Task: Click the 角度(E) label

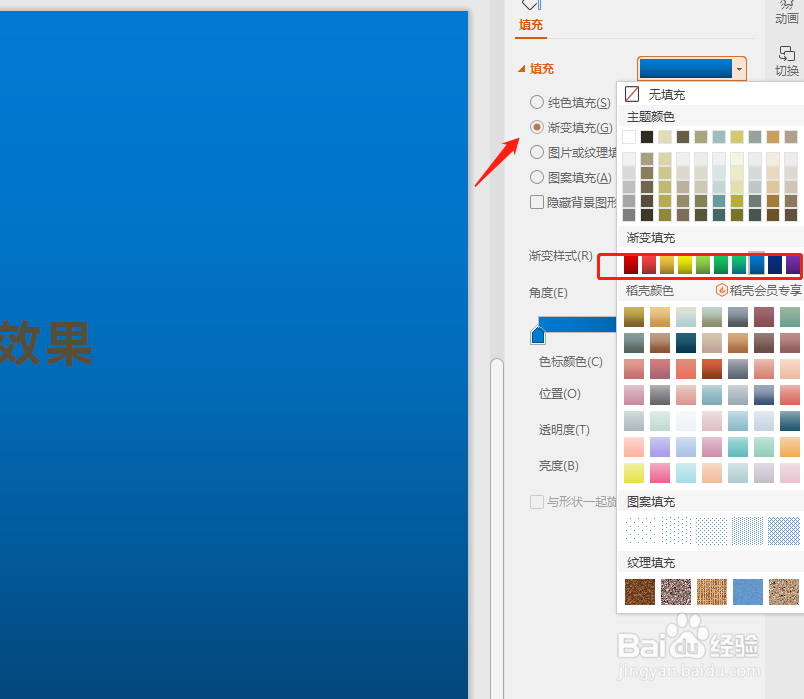Action: (548, 293)
